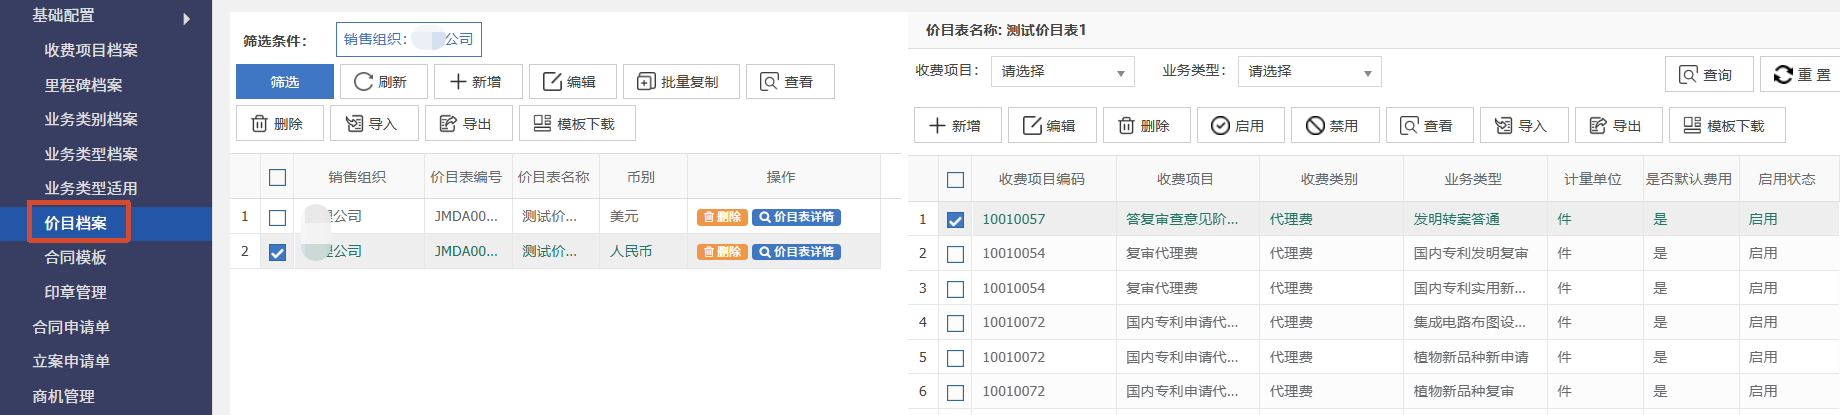Click 价目表编号 column header
The image size is (1840, 415).
(x=466, y=177)
